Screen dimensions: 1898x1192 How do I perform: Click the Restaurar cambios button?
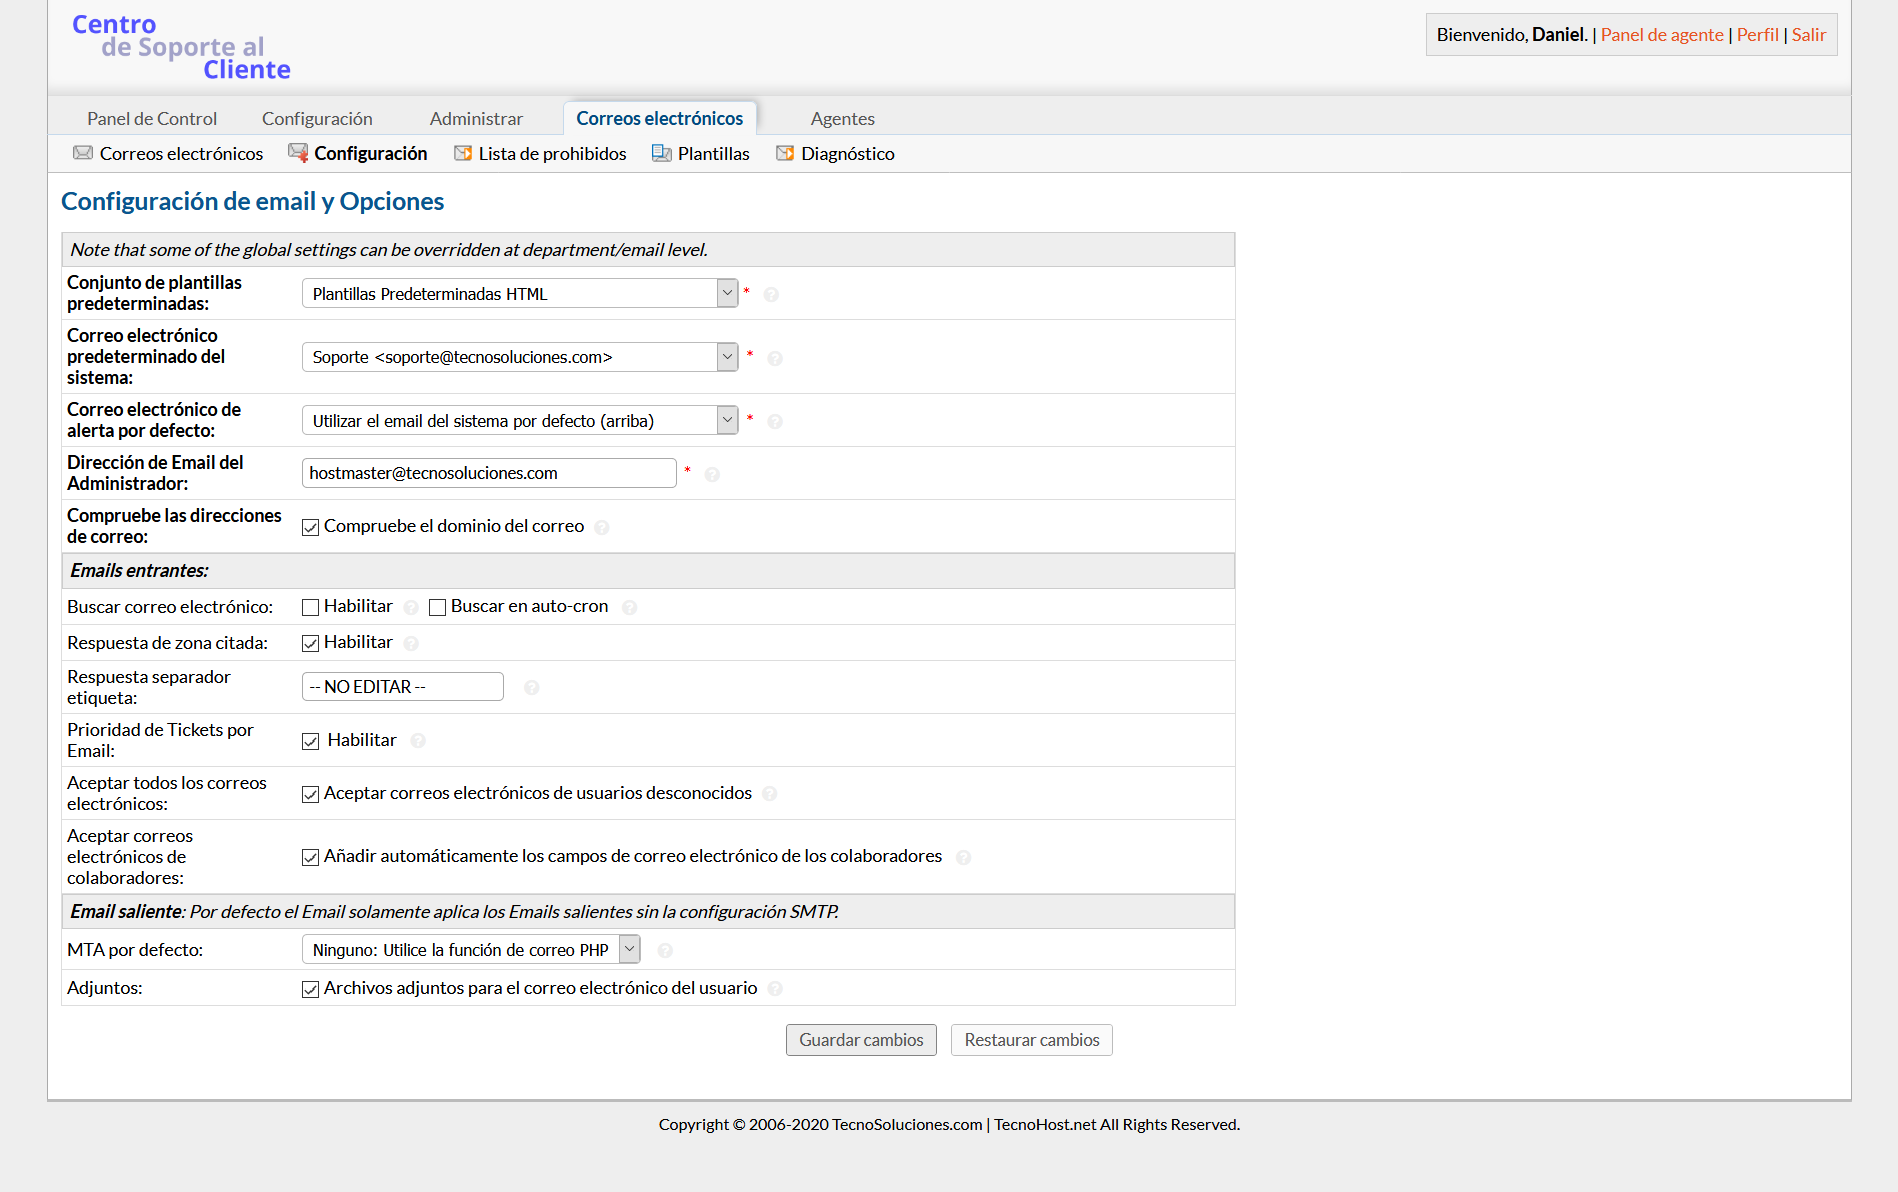point(1031,1040)
